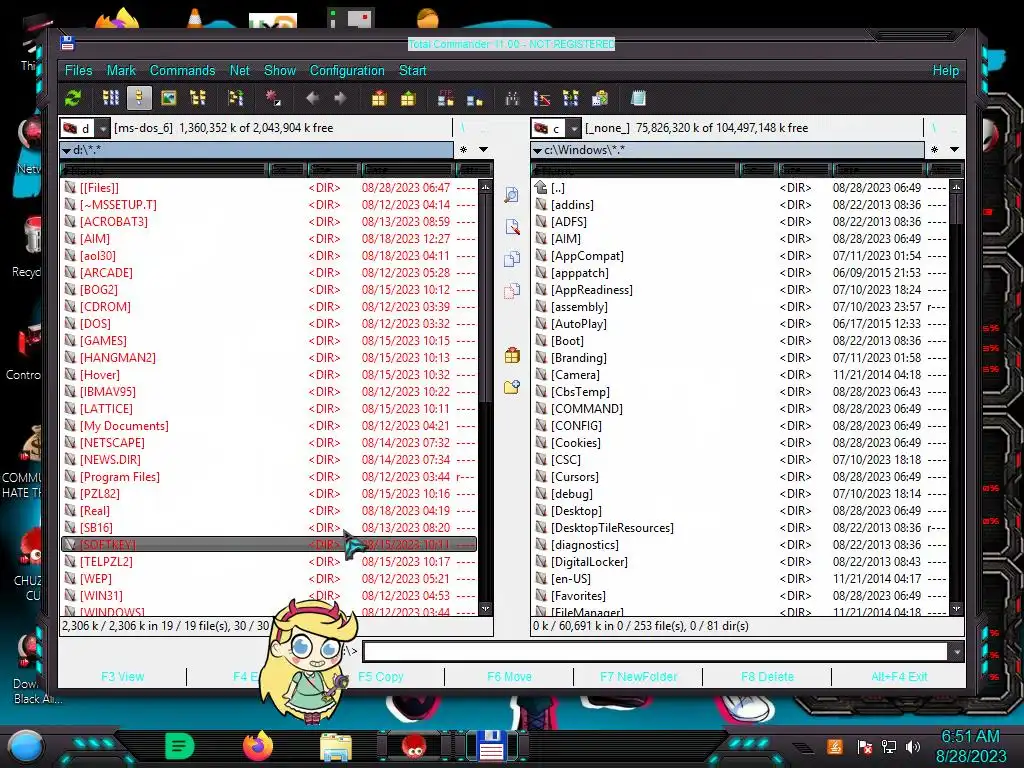Open the right panel drive c dropdown

point(573,128)
